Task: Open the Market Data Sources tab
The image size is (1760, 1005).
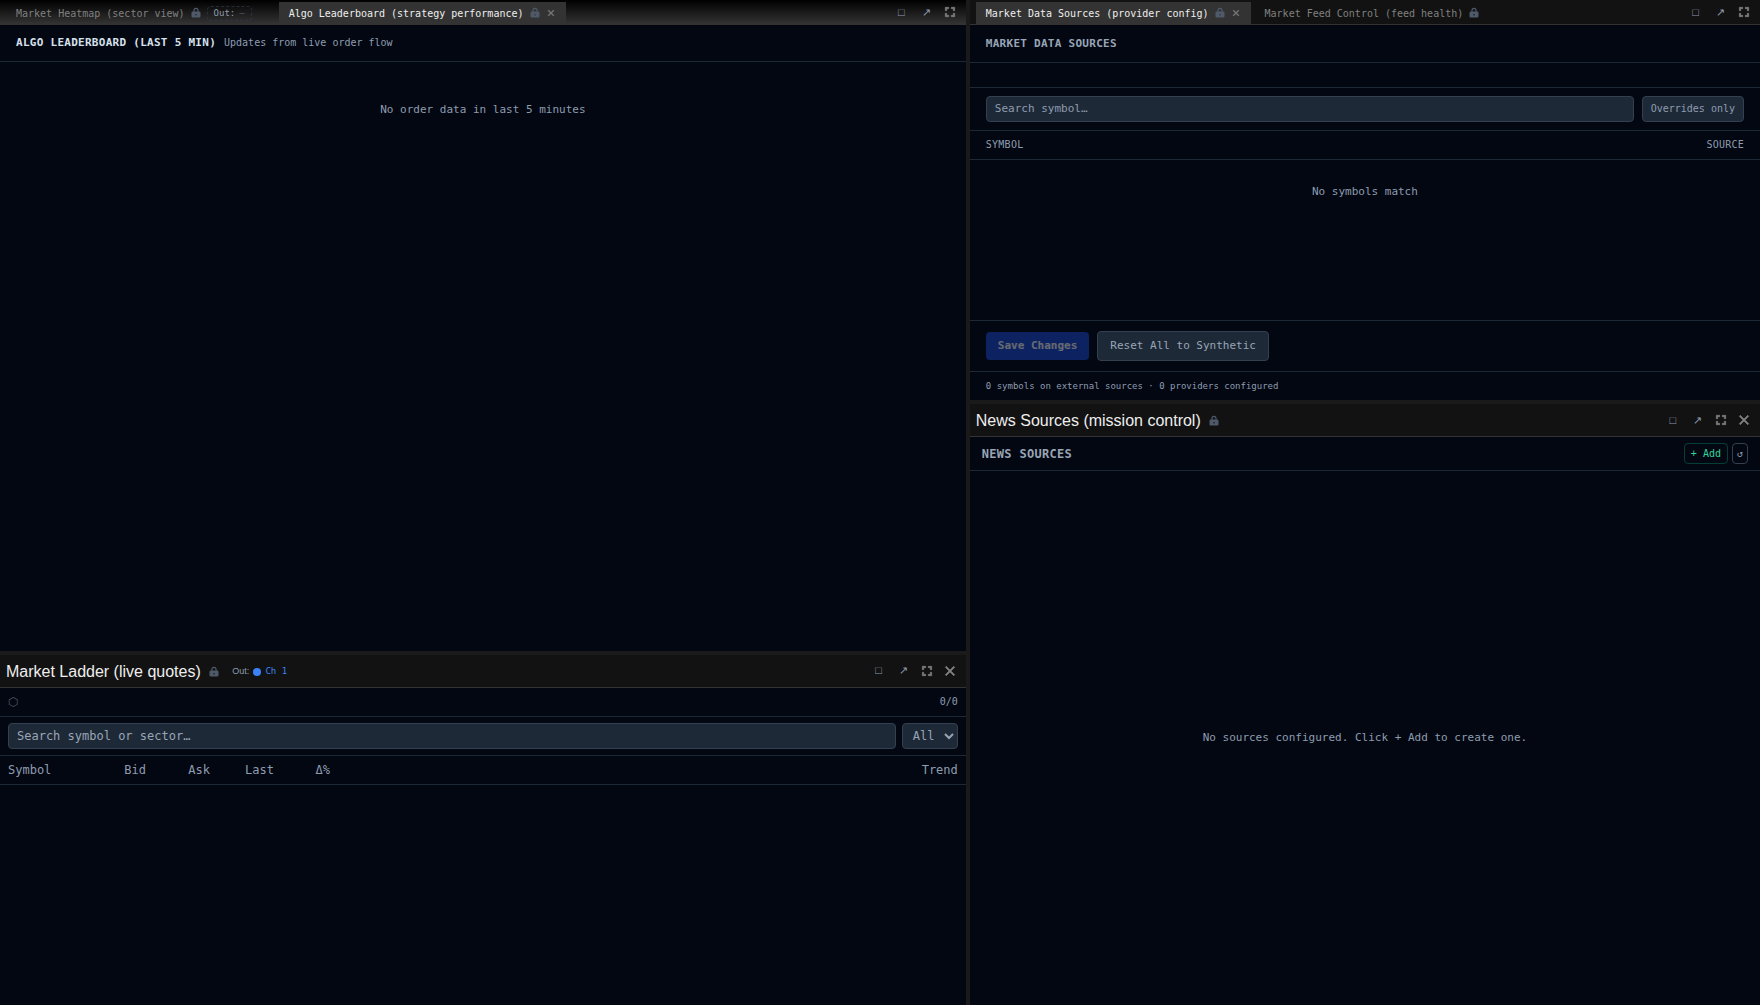Action: pyautogui.click(x=1096, y=13)
